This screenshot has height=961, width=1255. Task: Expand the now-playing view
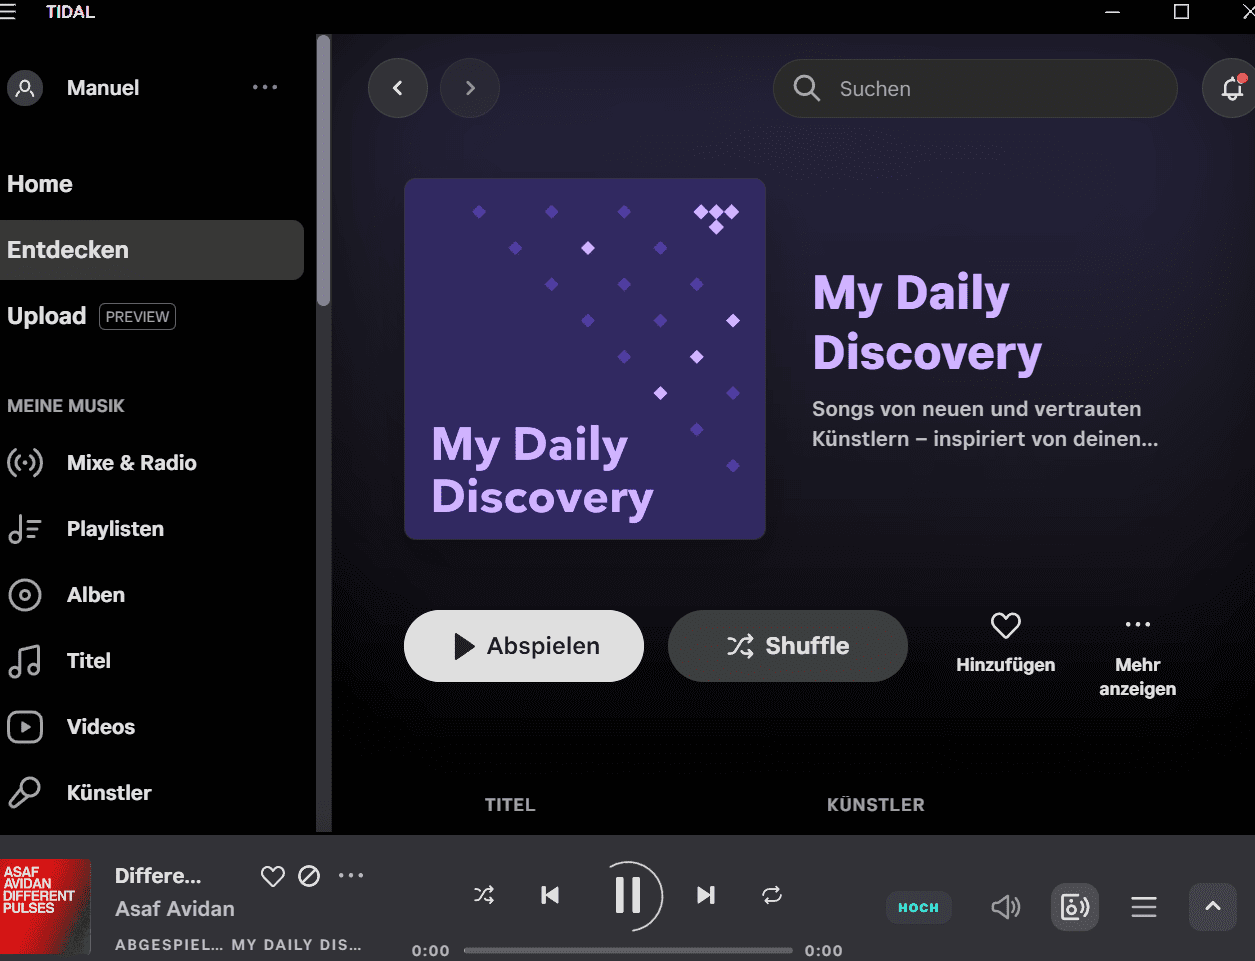[x=1213, y=907]
